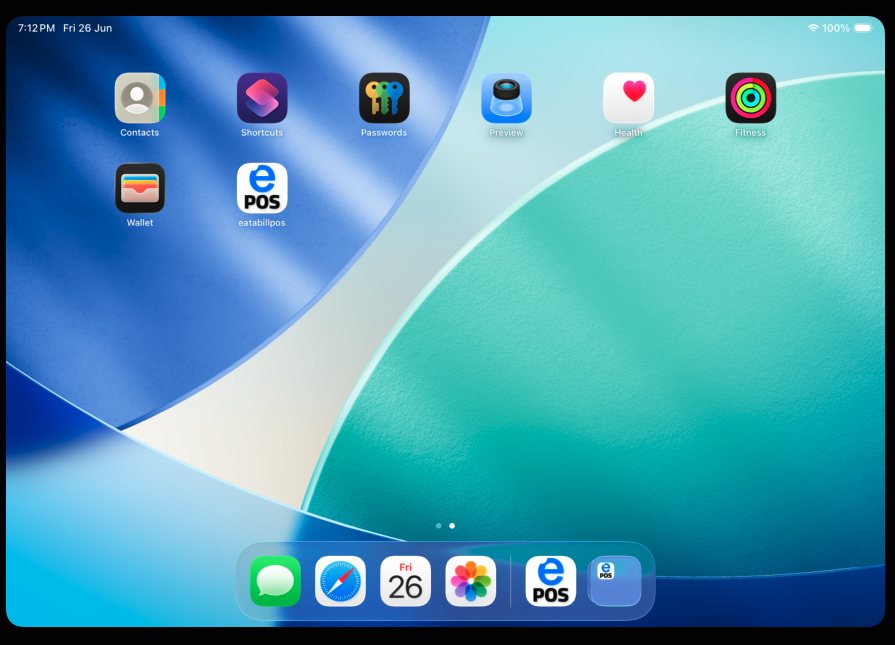Open the Preview app
This screenshot has width=895, height=645.
pyautogui.click(x=506, y=98)
